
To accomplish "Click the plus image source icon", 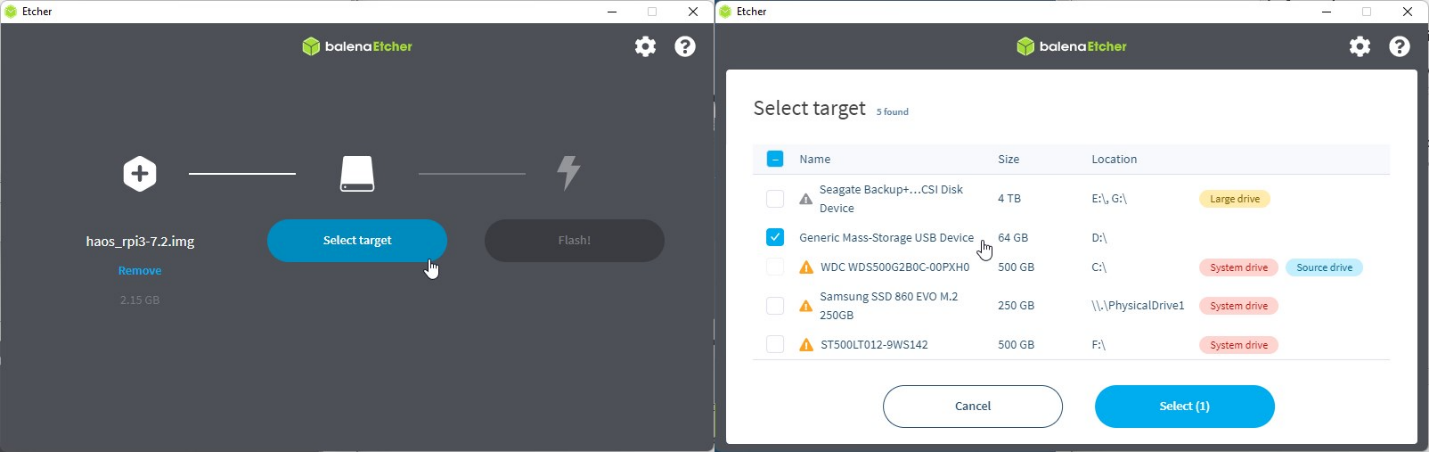I will click(x=140, y=174).
